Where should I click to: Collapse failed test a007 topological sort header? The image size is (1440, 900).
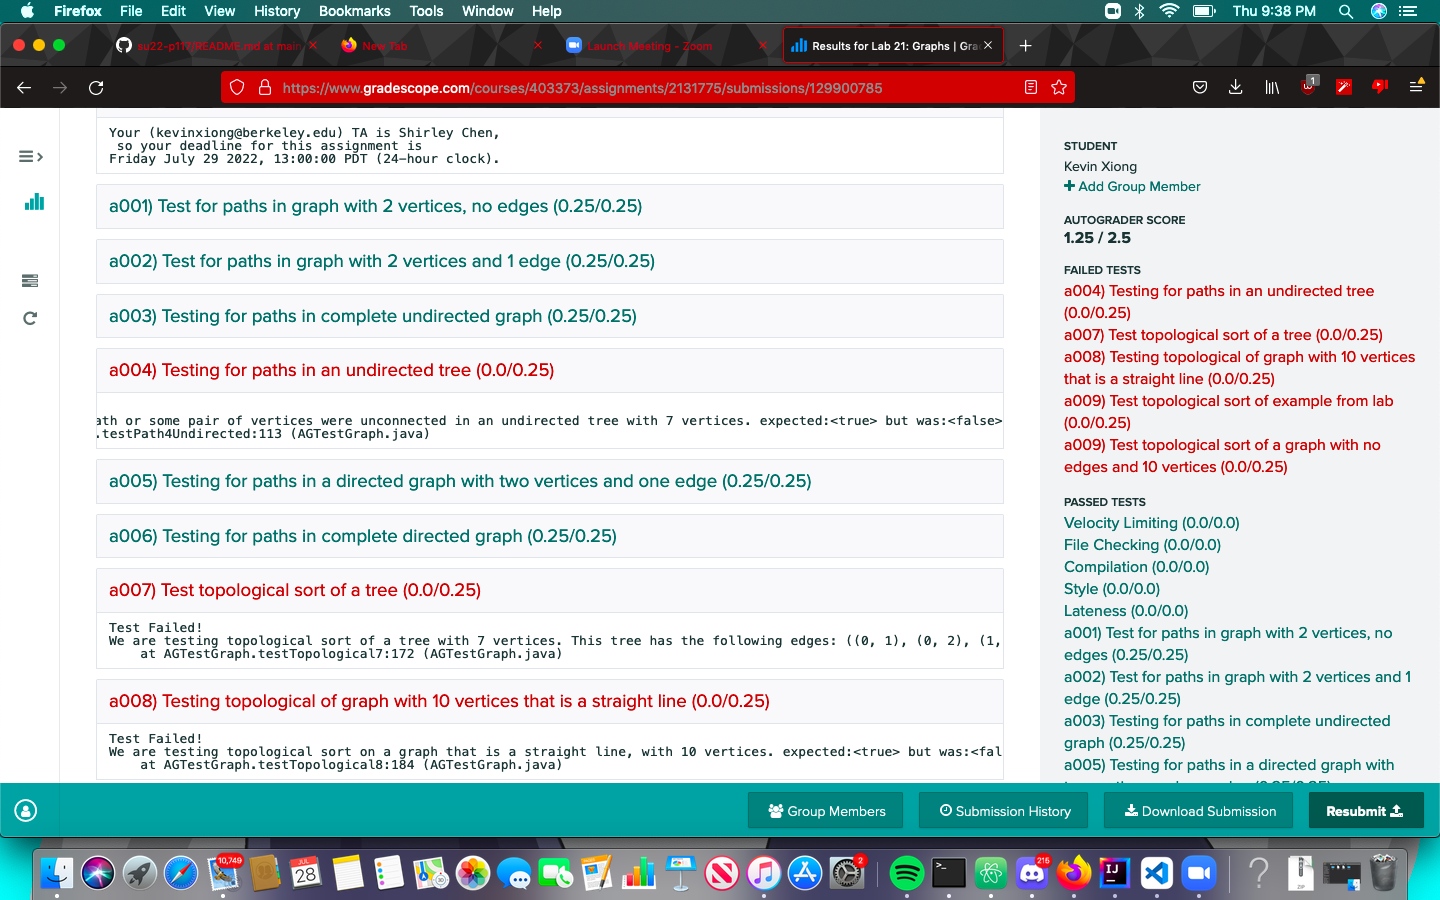[295, 590]
